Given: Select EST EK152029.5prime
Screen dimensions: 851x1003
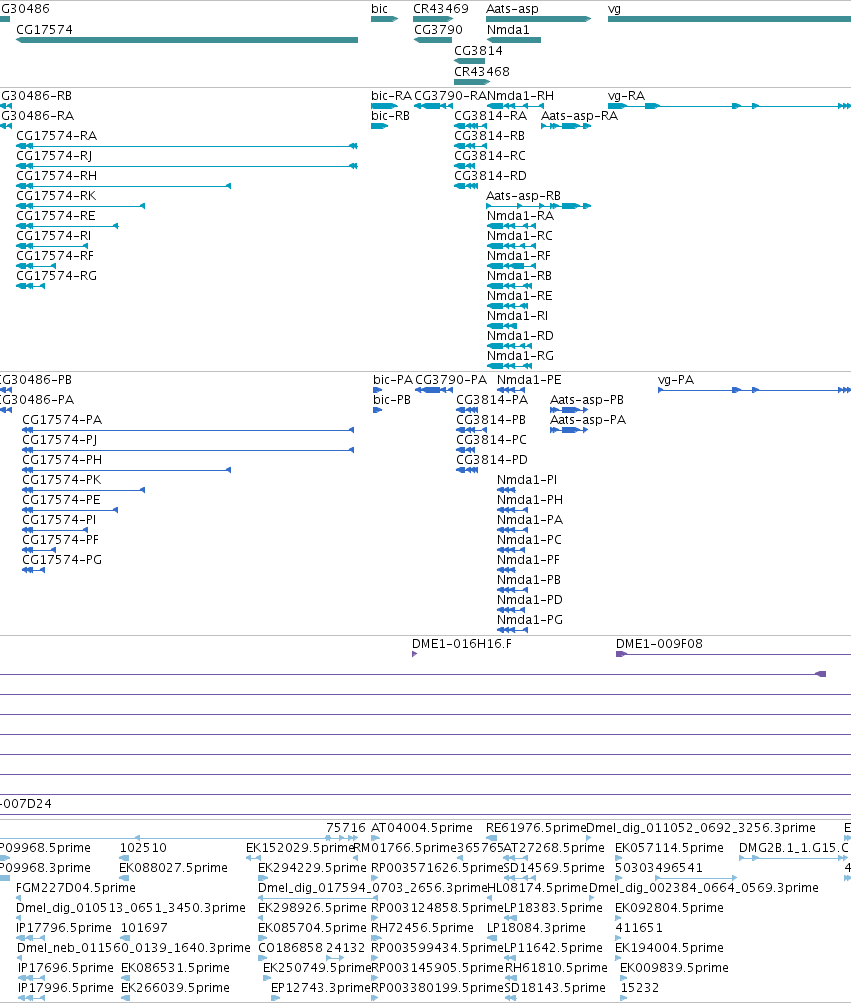Looking at the screenshot, I should pyautogui.click(x=300, y=848).
